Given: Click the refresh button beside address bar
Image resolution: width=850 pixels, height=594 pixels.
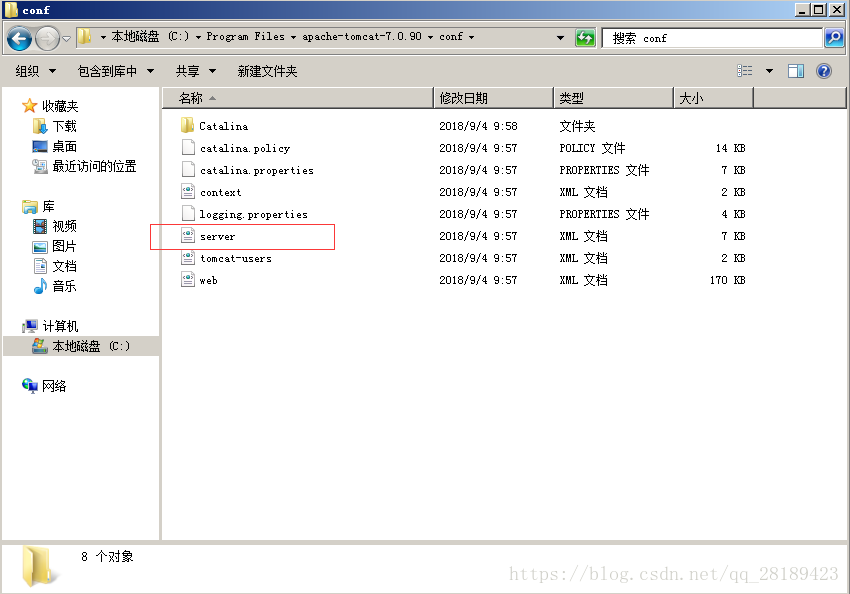Looking at the screenshot, I should coord(585,38).
